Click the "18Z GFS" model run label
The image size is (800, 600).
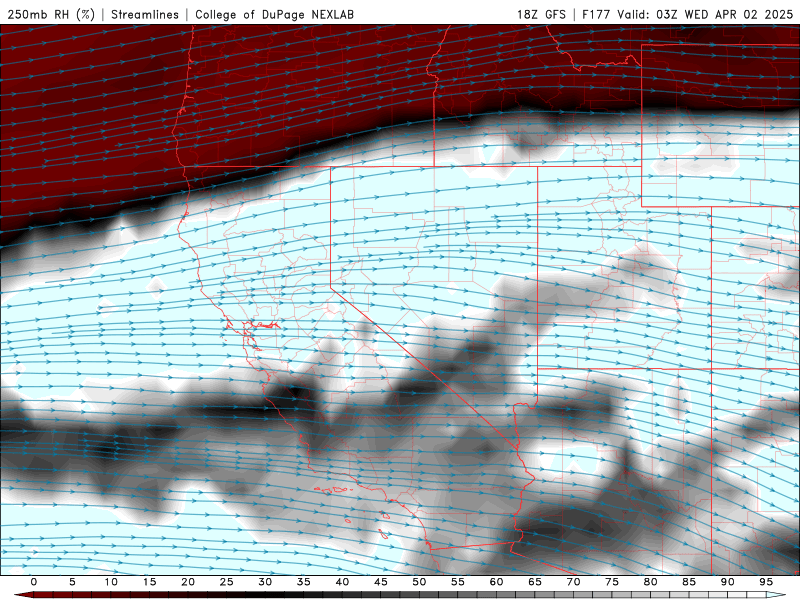click(x=541, y=14)
